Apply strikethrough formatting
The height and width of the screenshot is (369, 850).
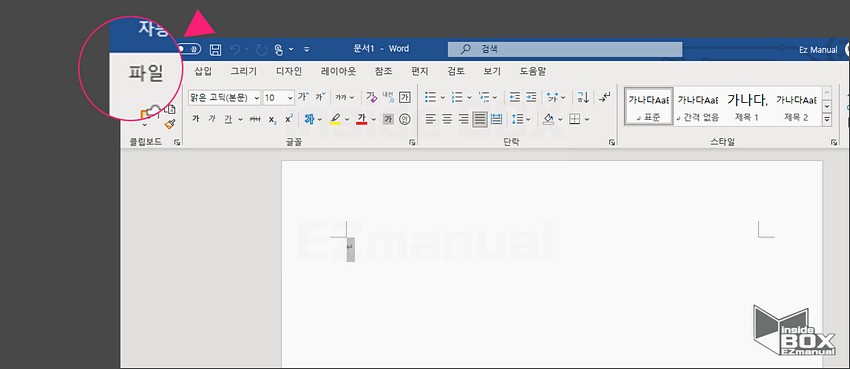(x=255, y=119)
